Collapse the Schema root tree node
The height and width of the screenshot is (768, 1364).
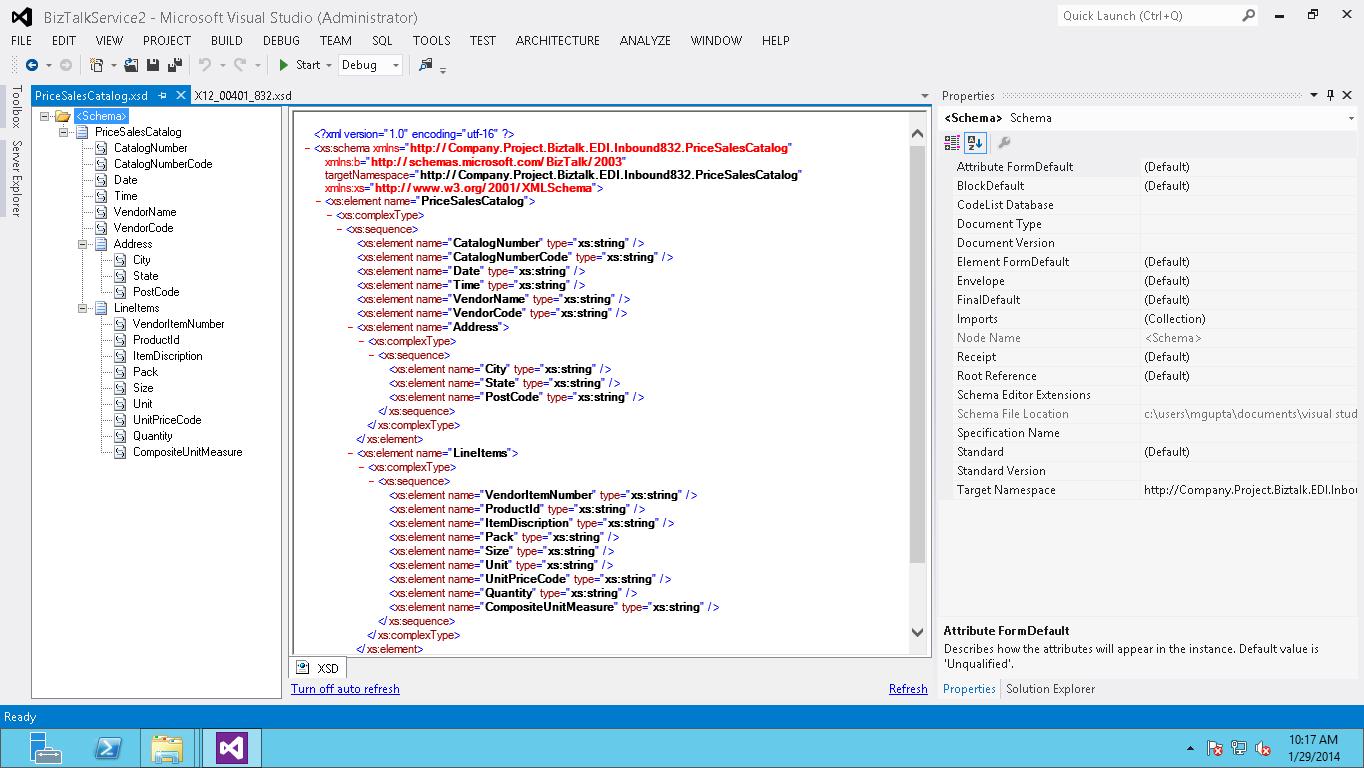click(x=45, y=116)
